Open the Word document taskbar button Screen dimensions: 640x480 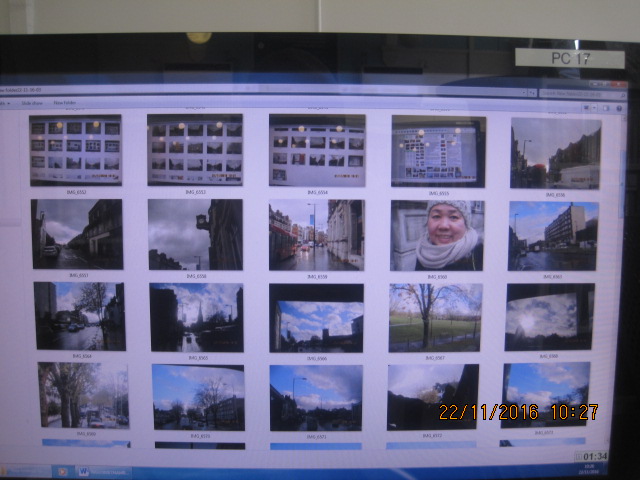[104, 472]
